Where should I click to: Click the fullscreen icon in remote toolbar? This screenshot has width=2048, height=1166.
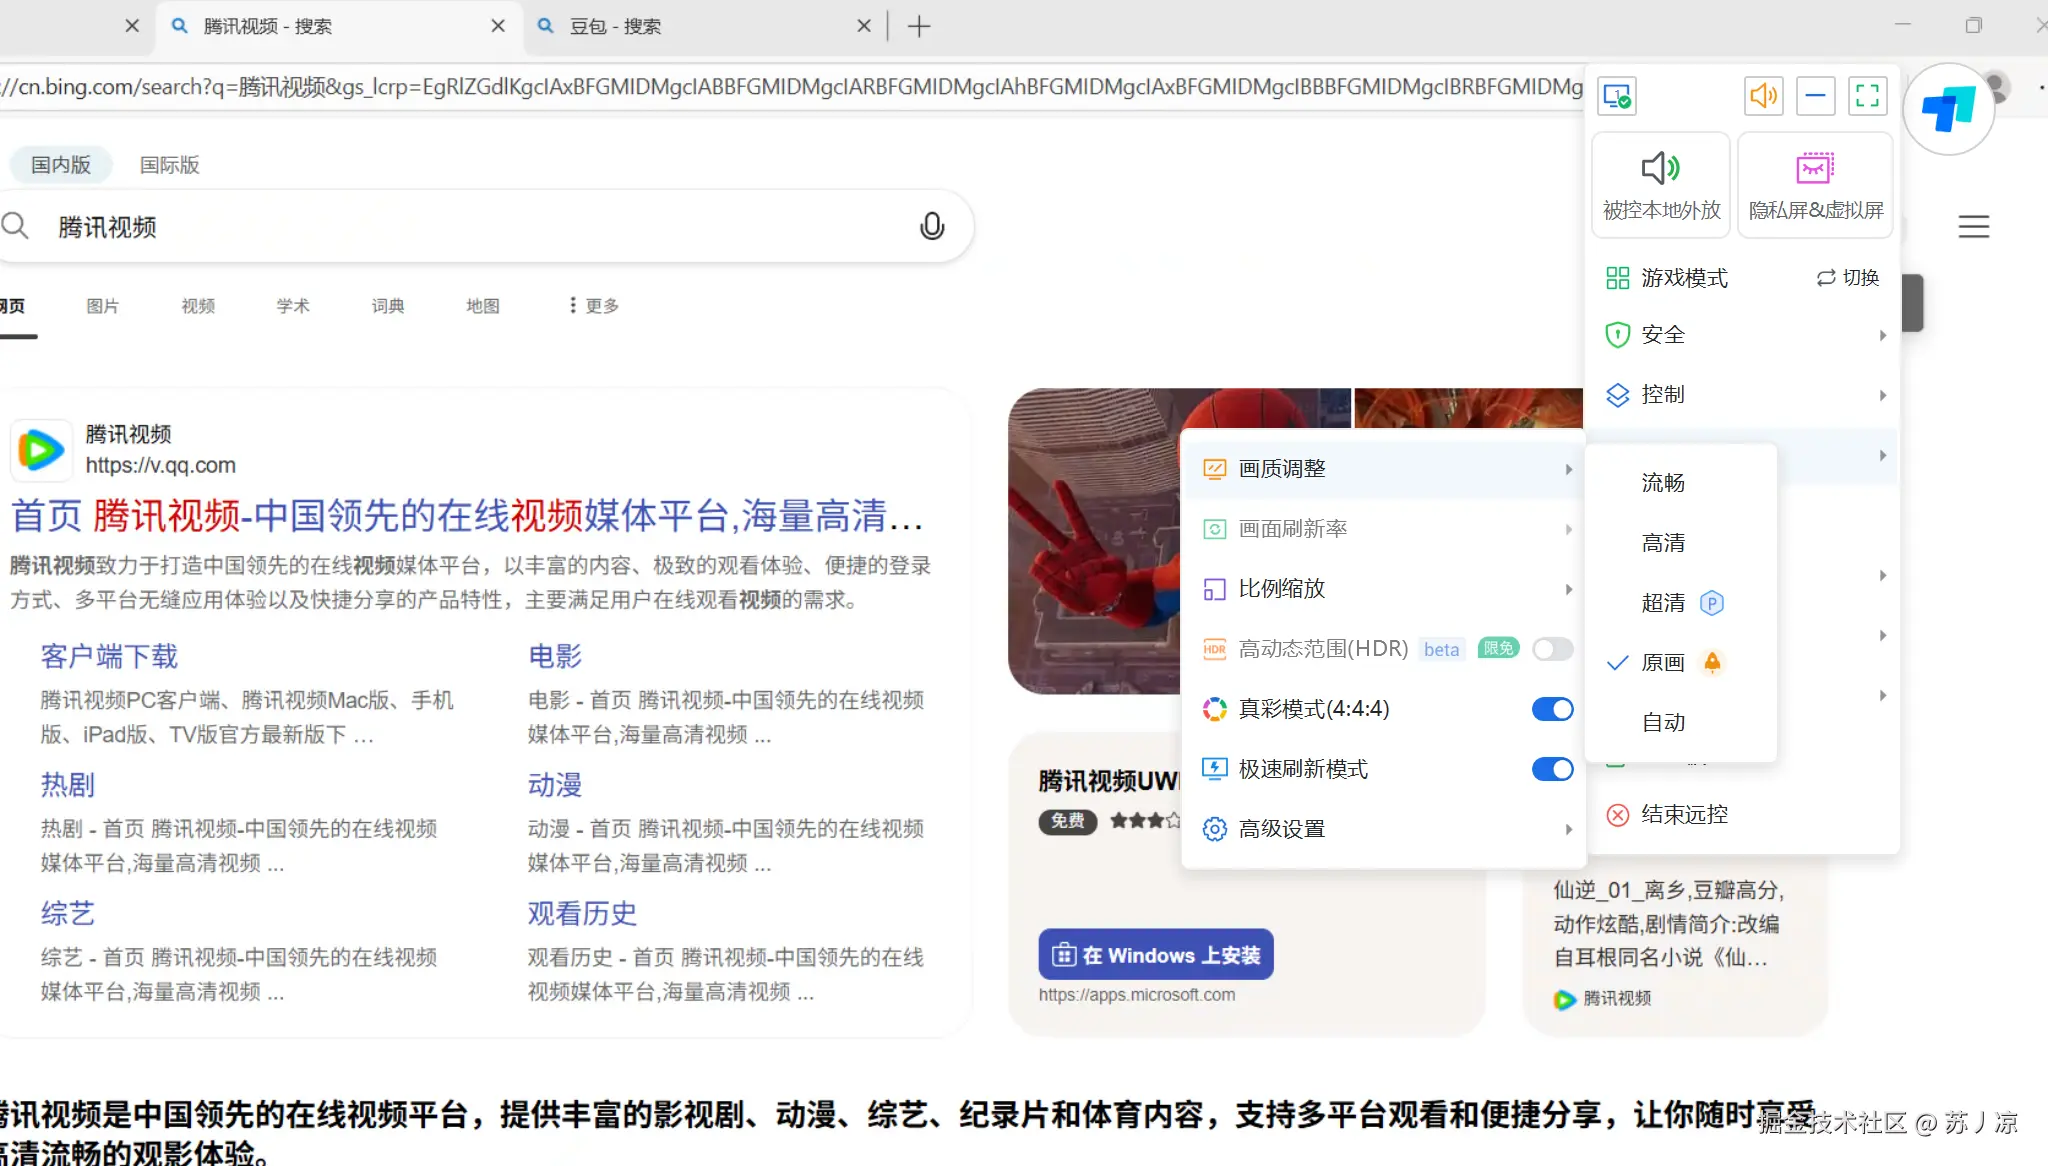click(1867, 96)
